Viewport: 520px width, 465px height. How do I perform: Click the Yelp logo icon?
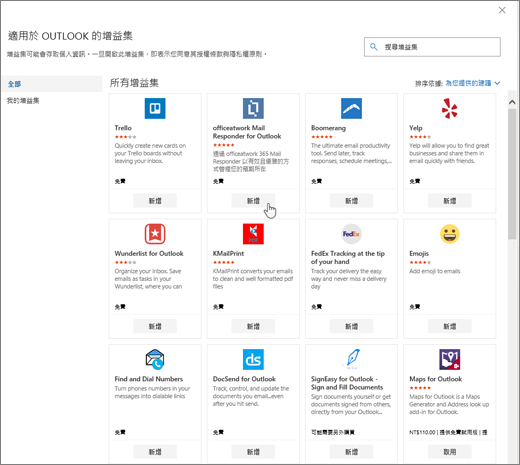click(450, 108)
